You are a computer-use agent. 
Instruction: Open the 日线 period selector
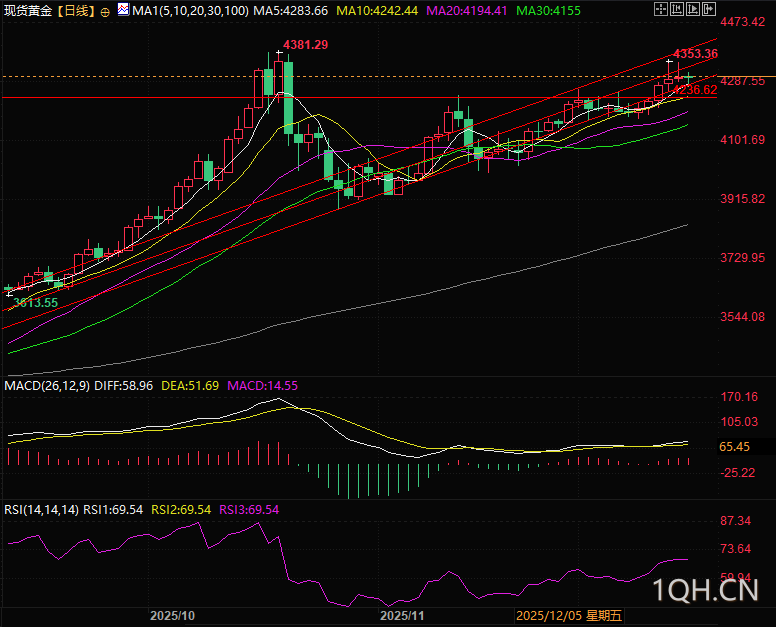[76, 10]
